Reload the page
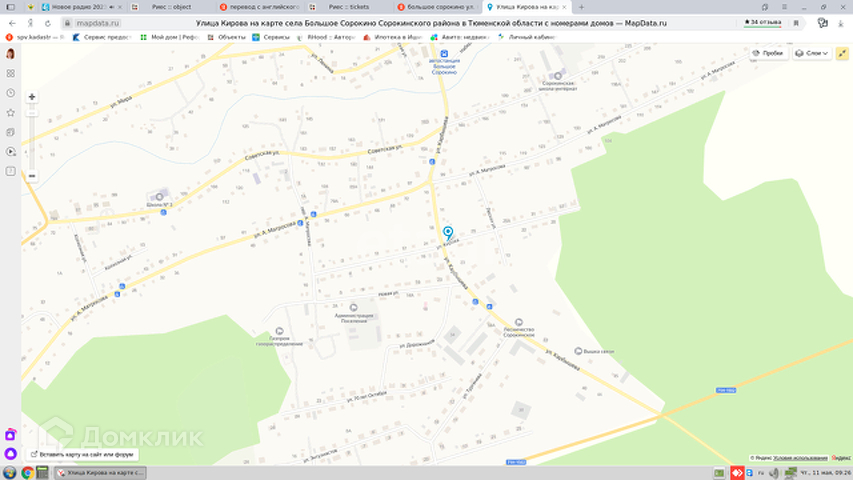The image size is (853, 480). click(48, 23)
